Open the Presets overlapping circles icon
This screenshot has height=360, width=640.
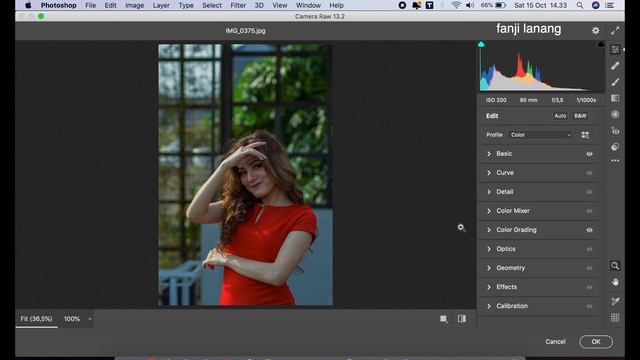(x=615, y=147)
